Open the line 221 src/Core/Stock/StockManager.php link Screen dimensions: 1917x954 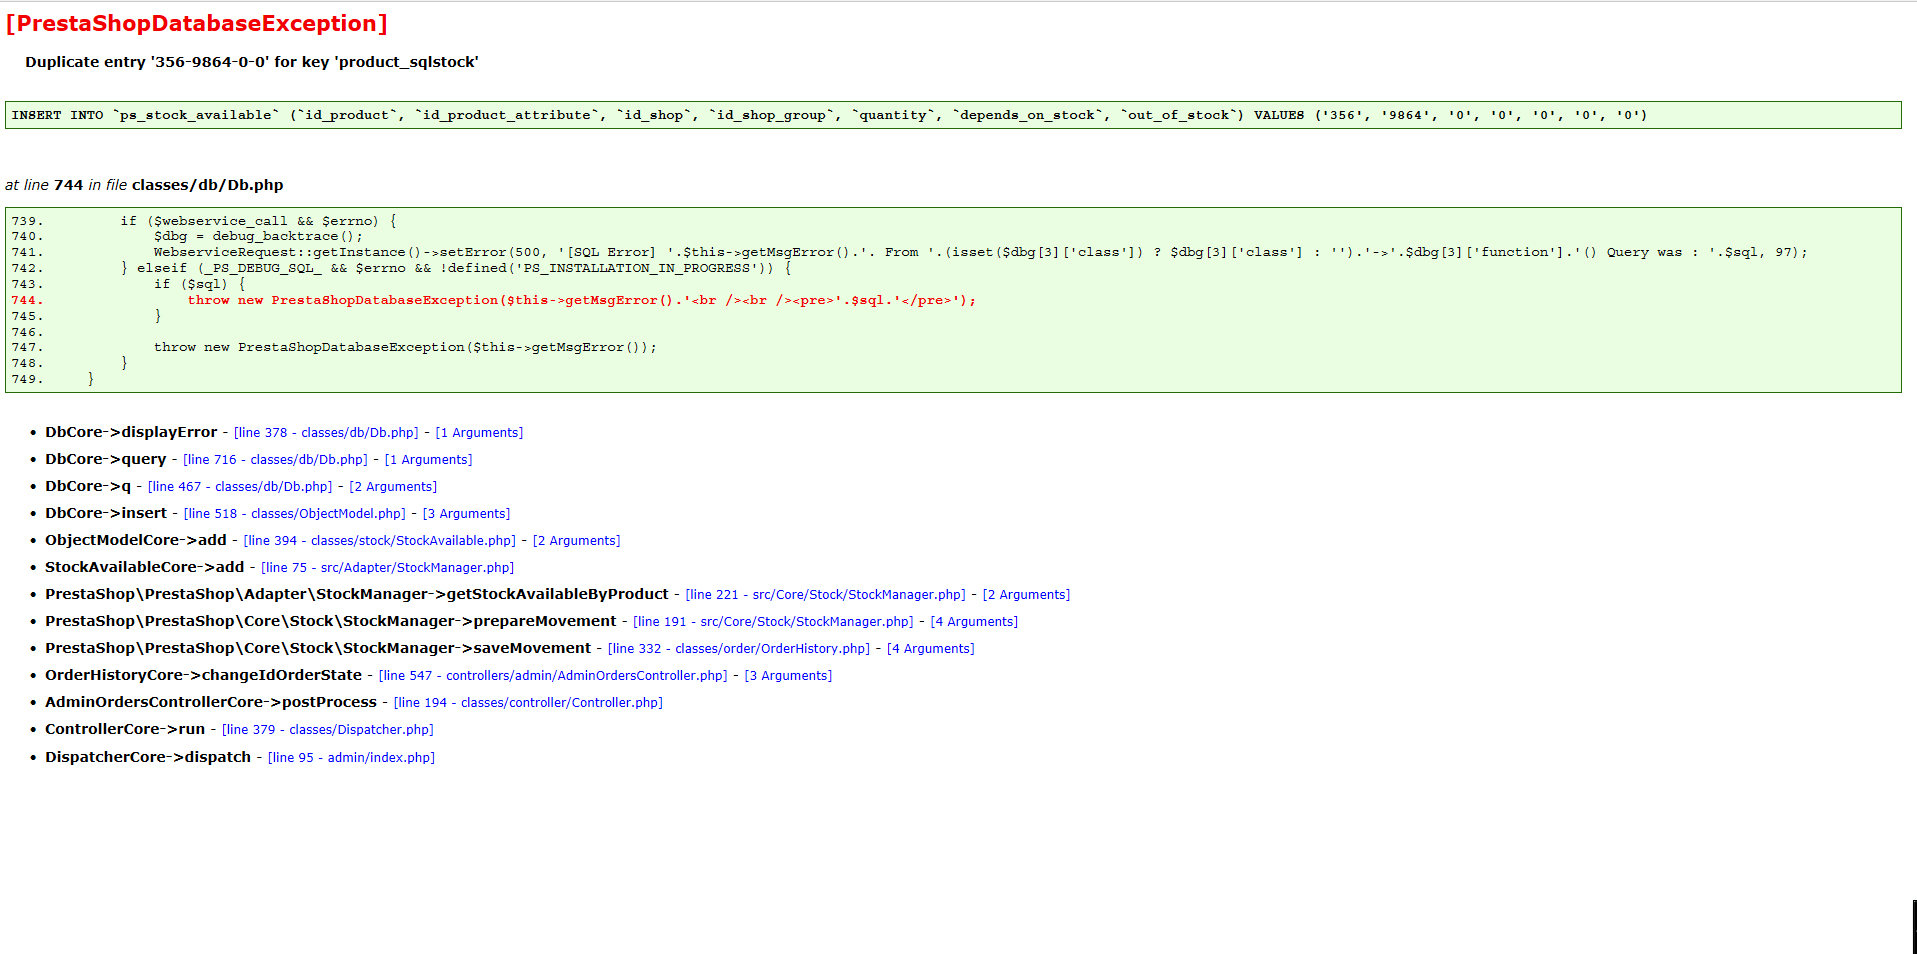(x=826, y=595)
